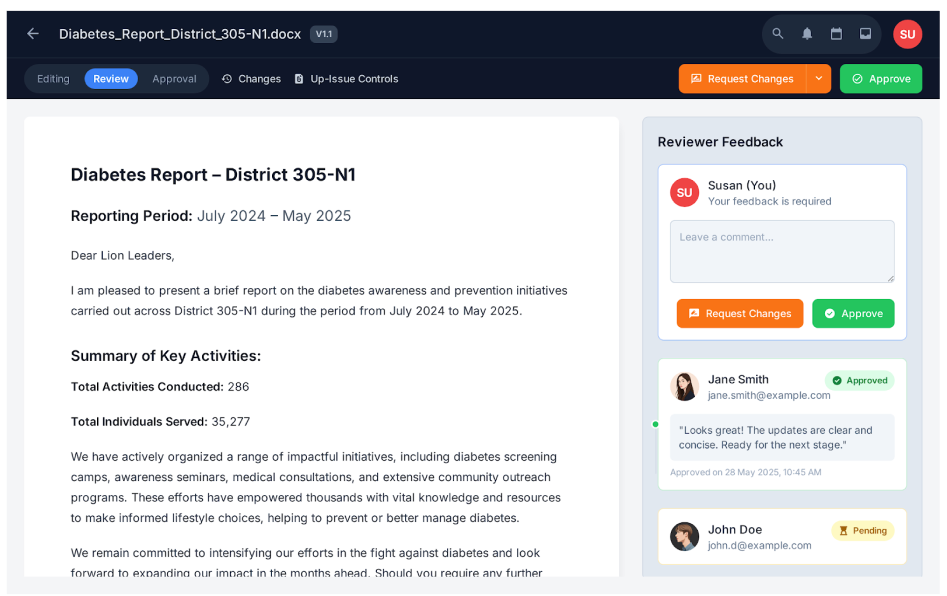
Task: Open the SU user avatar menu
Action: (907, 34)
